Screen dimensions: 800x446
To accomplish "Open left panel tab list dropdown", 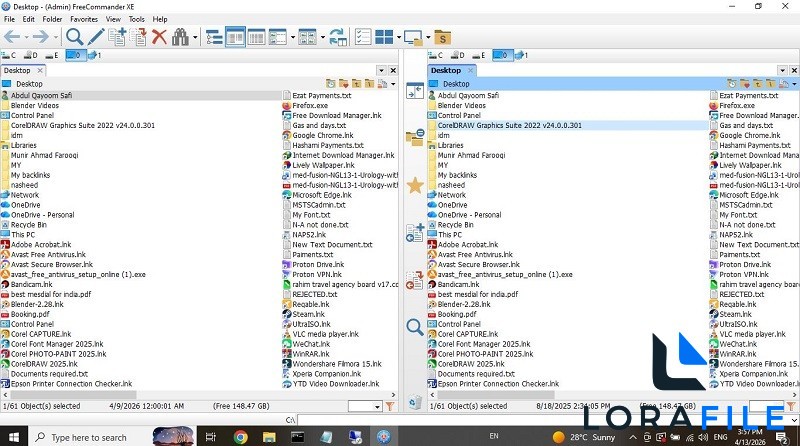I will click(x=381, y=70).
